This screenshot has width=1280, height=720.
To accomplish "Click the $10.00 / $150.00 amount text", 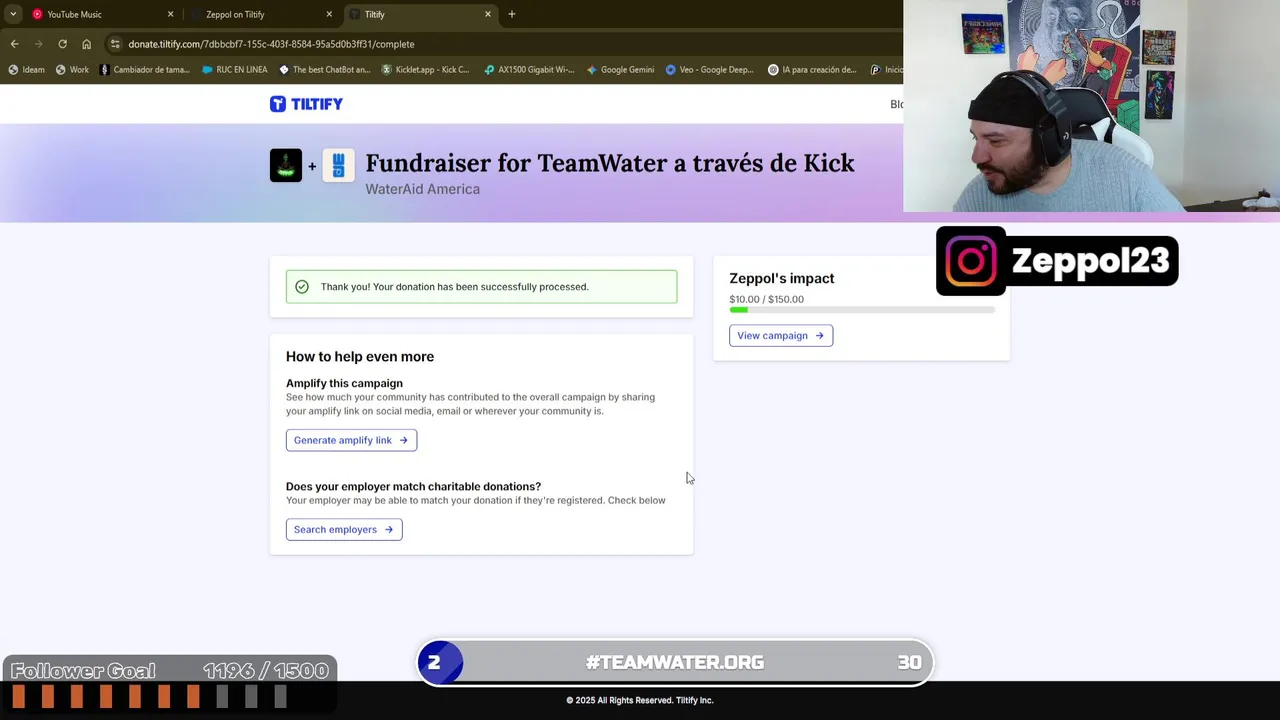I will pyautogui.click(x=766, y=299).
